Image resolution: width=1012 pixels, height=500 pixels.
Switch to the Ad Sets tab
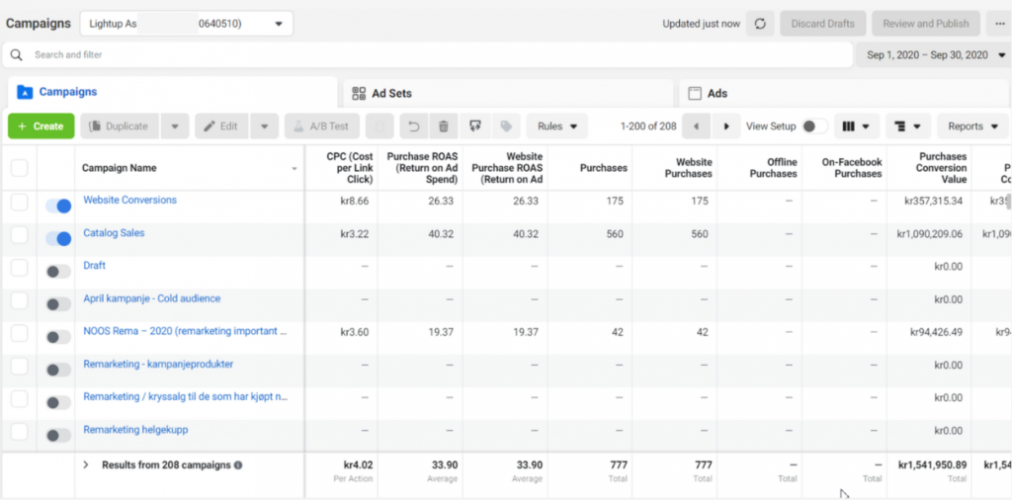tap(392, 93)
